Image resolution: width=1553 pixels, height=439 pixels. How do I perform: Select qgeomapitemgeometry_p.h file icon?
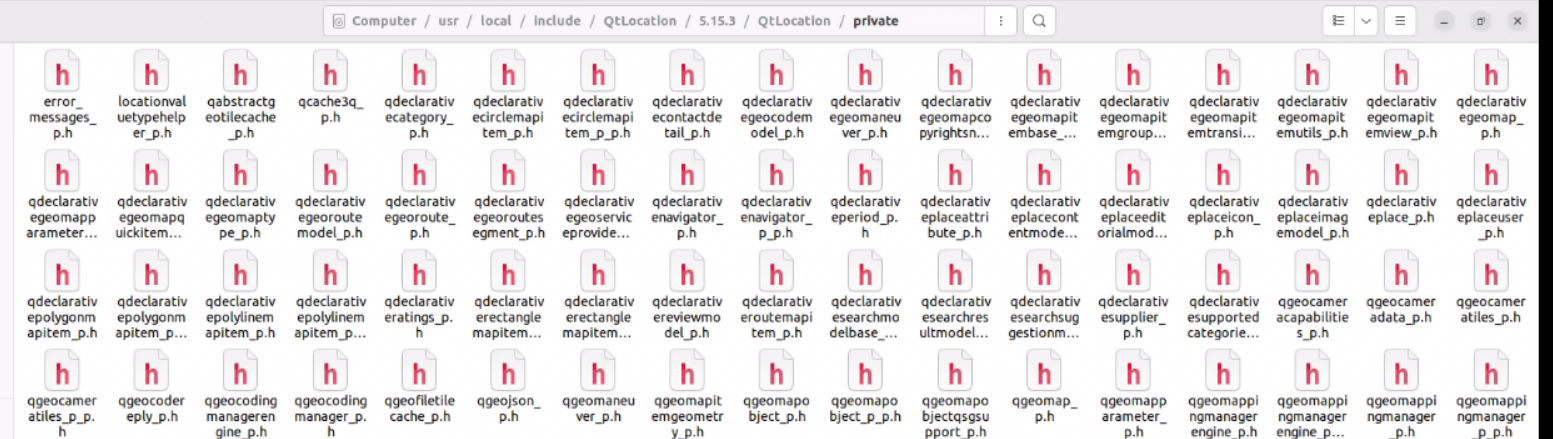(x=687, y=370)
